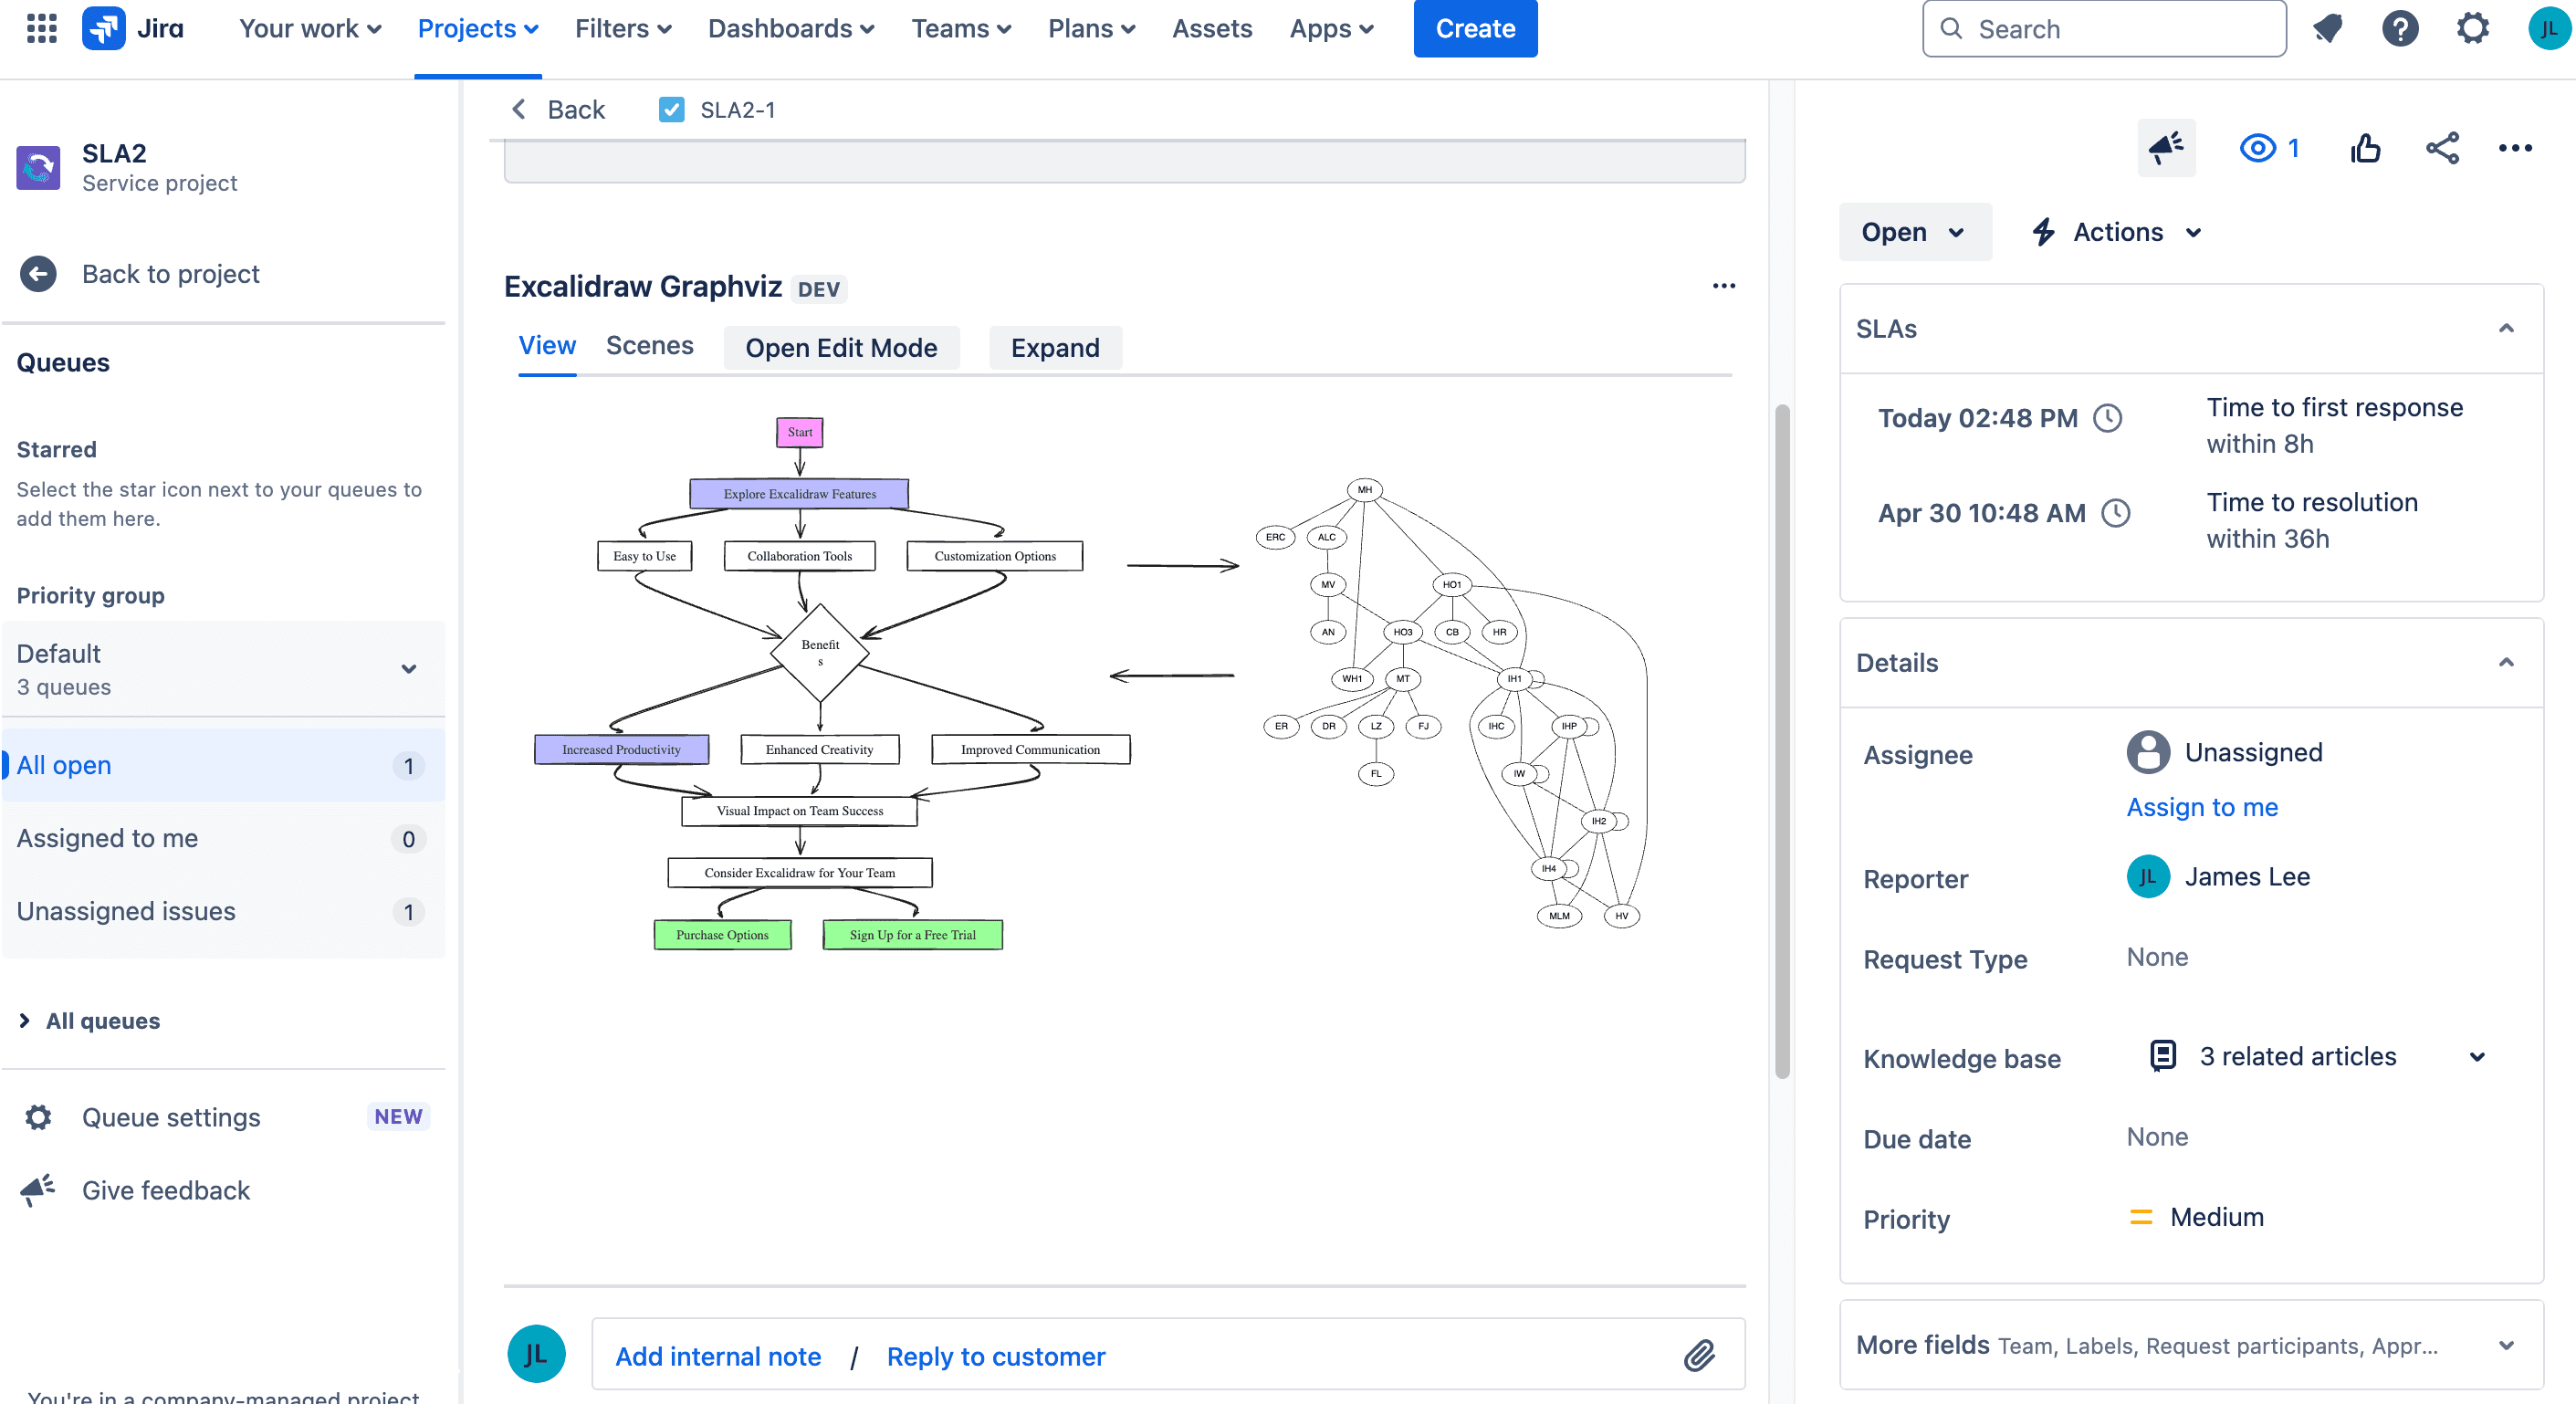The image size is (2576, 1404).
Task: Click the Medium priority icon
Action: point(2141,1217)
